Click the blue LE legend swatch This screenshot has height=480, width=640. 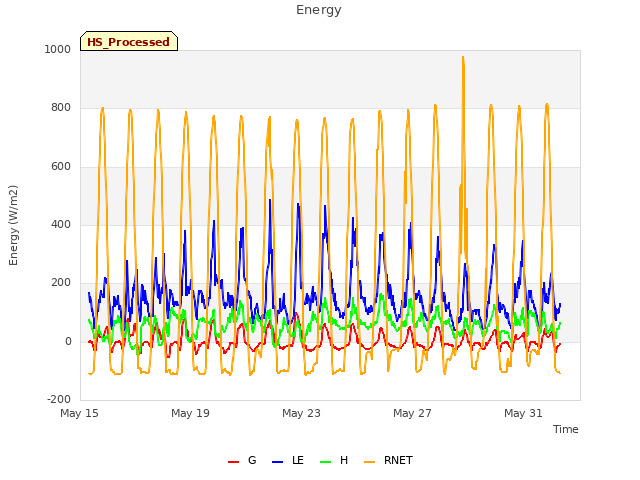[x=278, y=462]
